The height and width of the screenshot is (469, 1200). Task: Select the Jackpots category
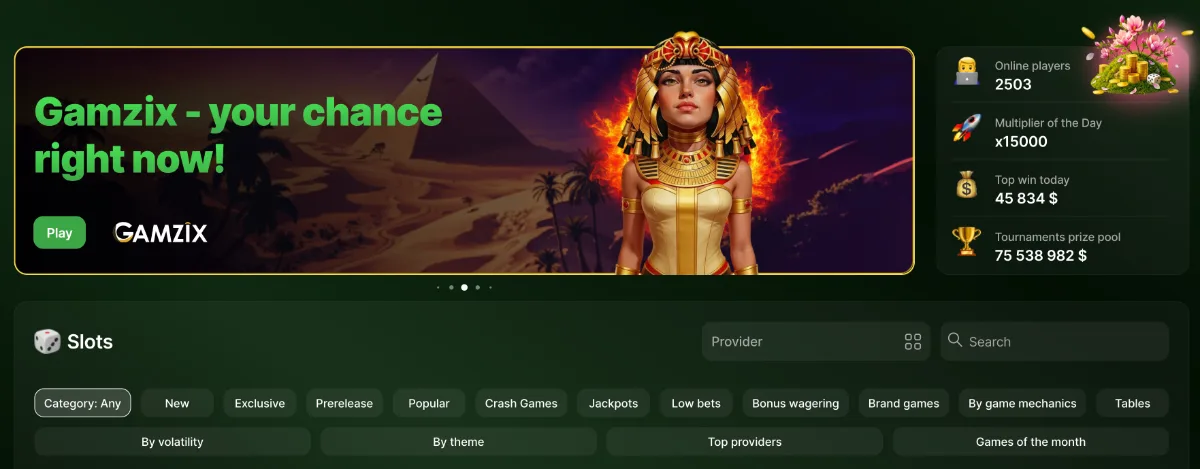pyautogui.click(x=613, y=403)
